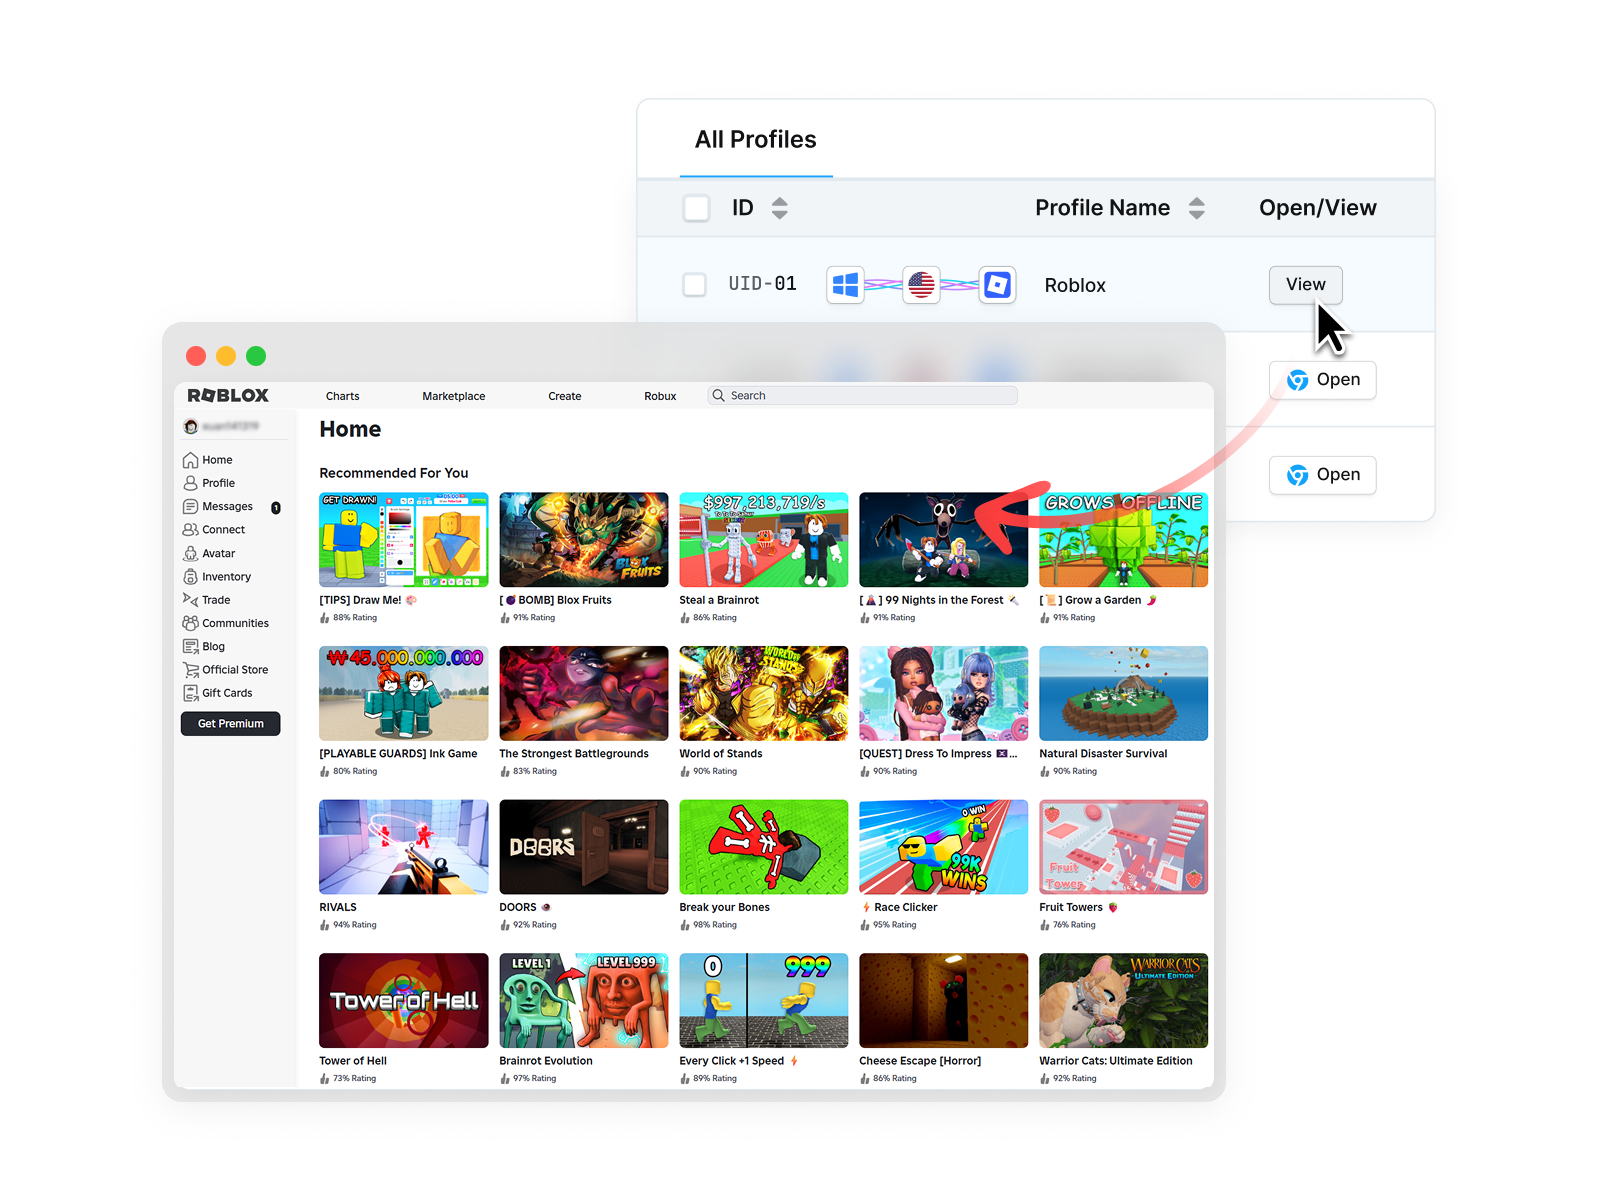The width and height of the screenshot is (1600, 1200).
Task: Click the US flag icon for UID-01
Action: tap(921, 285)
